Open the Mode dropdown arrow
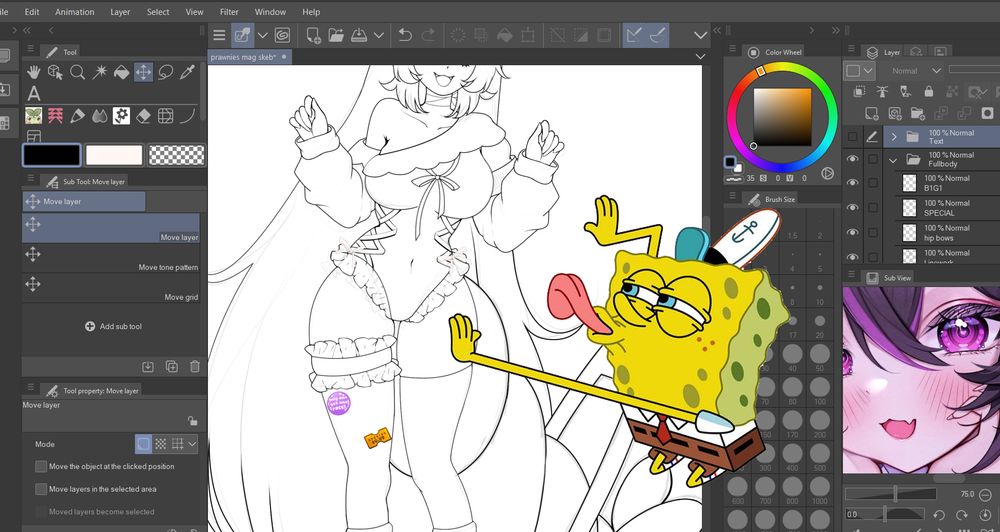1000x532 pixels. pyautogui.click(x=192, y=444)
